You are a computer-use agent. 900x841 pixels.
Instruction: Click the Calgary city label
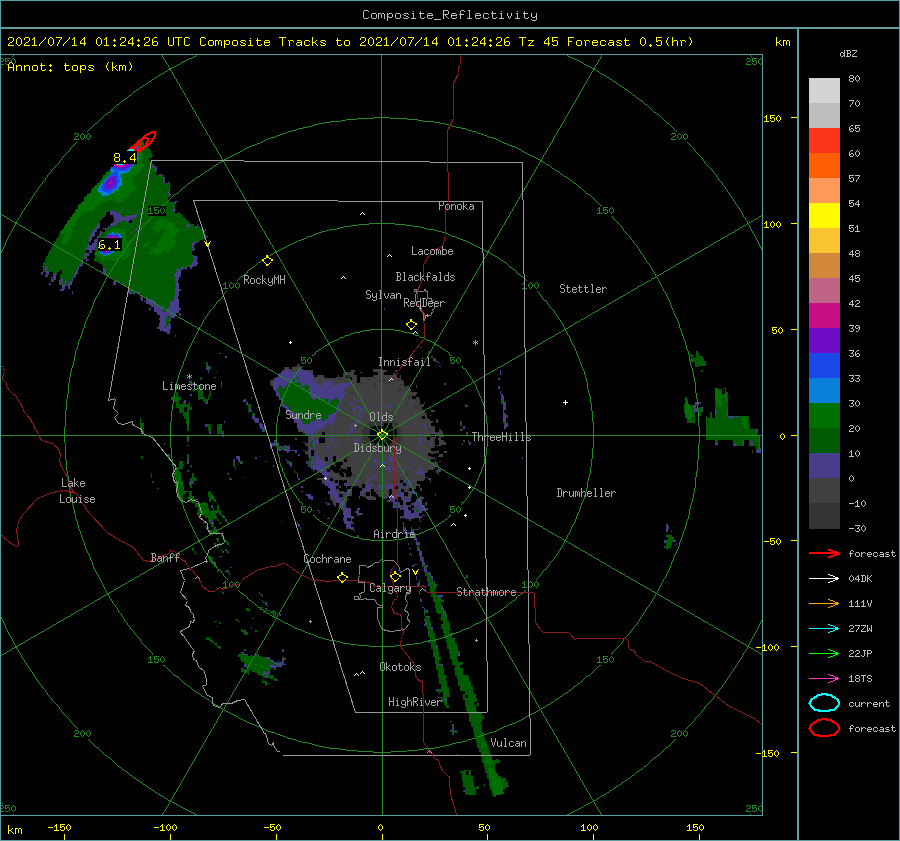click(390, 588)
